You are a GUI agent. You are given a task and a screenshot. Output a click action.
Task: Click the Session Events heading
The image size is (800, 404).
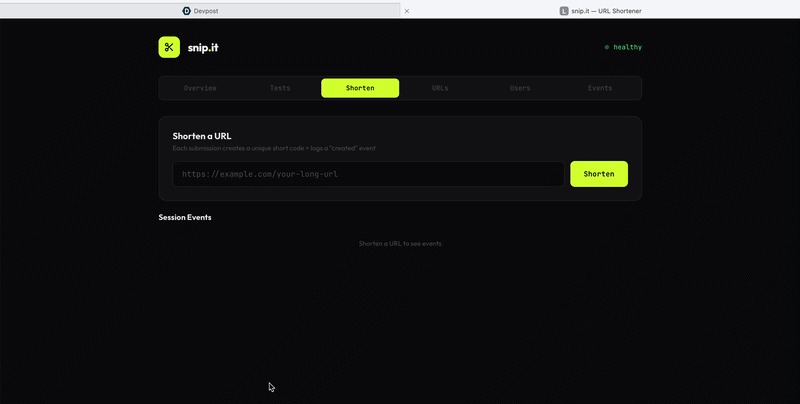185,217
